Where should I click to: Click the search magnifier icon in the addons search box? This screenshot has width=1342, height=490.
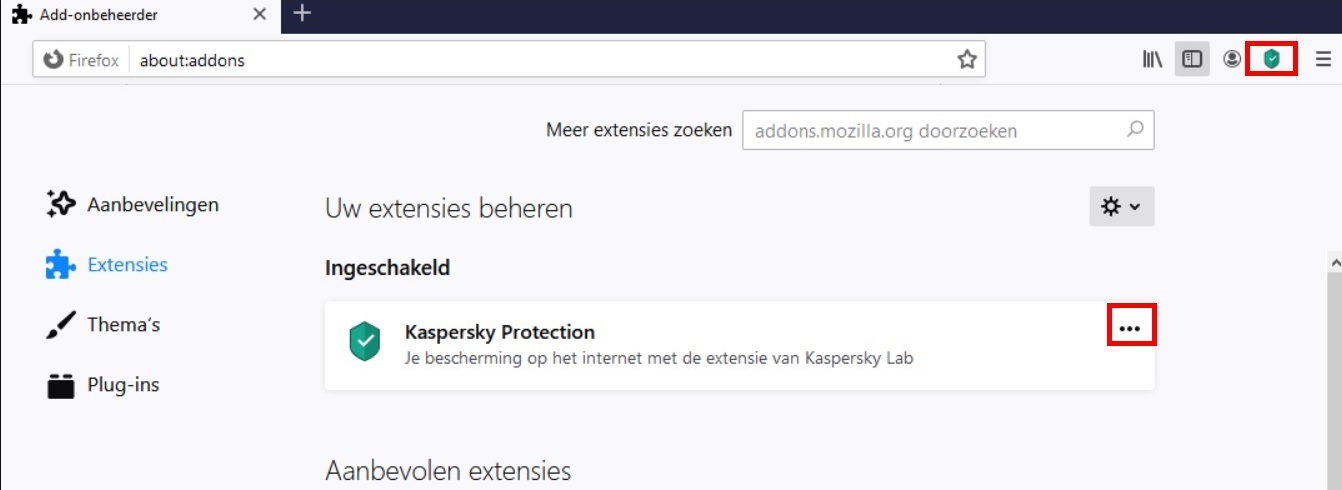[x=1134, y=129]
